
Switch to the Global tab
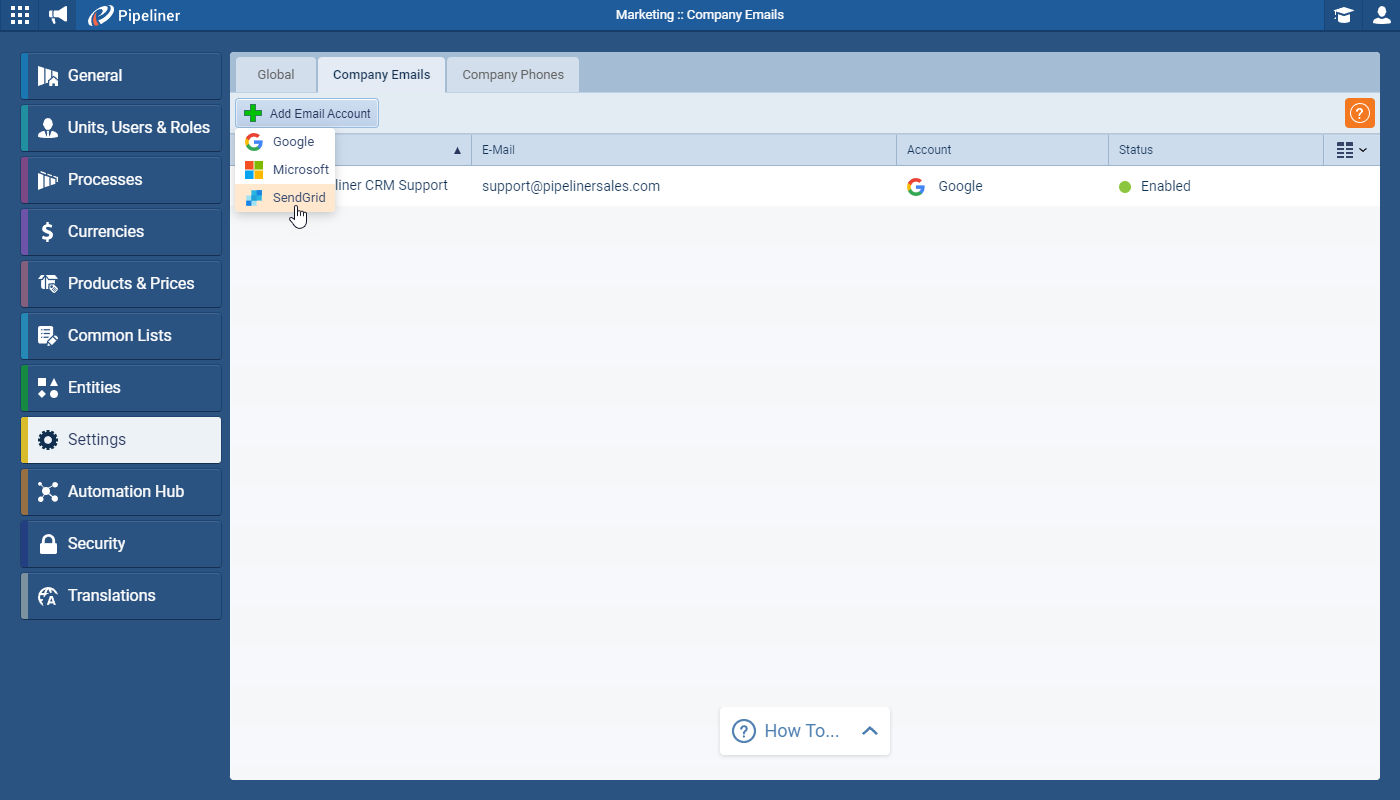[x=276, y=75]
